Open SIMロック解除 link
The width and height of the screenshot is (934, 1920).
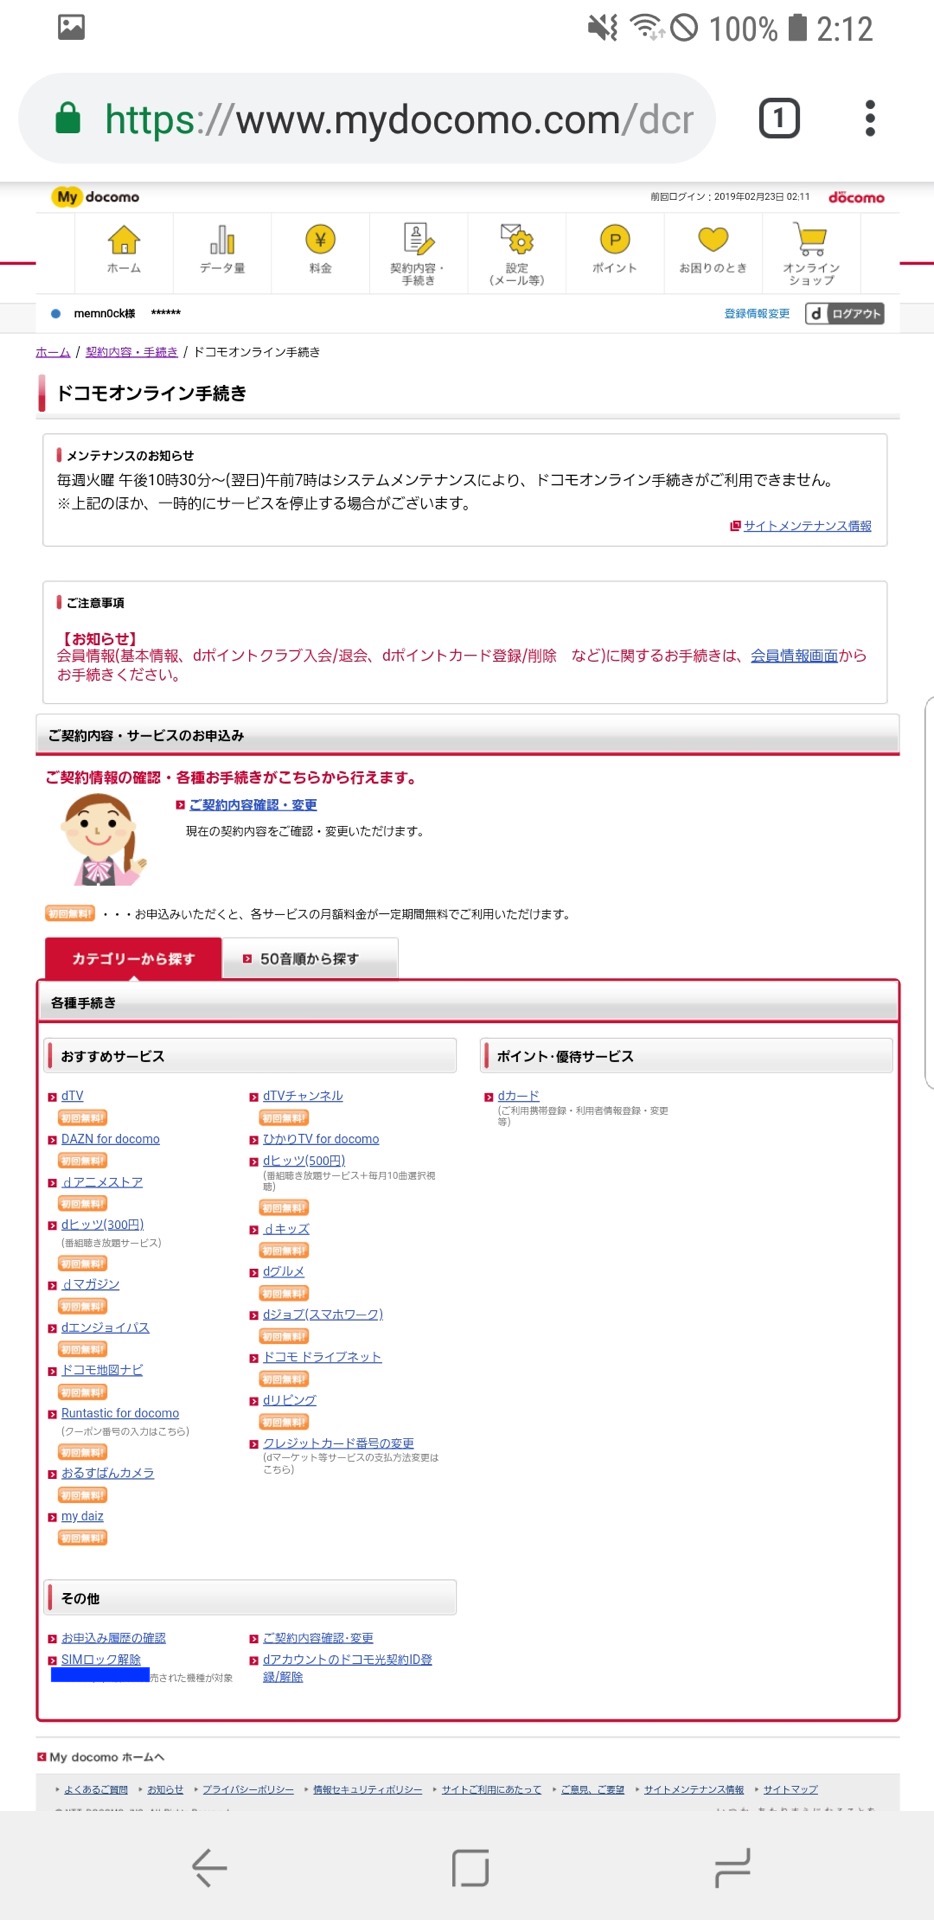click(101, 1660)
